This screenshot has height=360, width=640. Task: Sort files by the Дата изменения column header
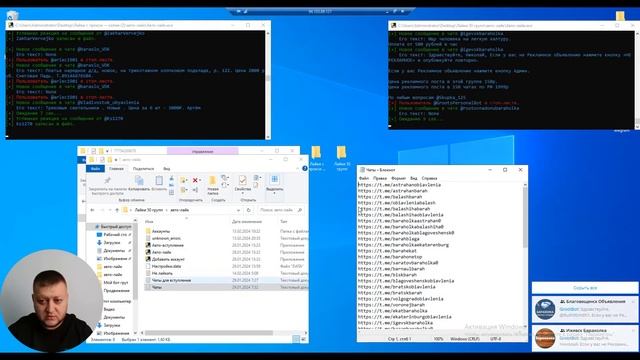point(247,221)
